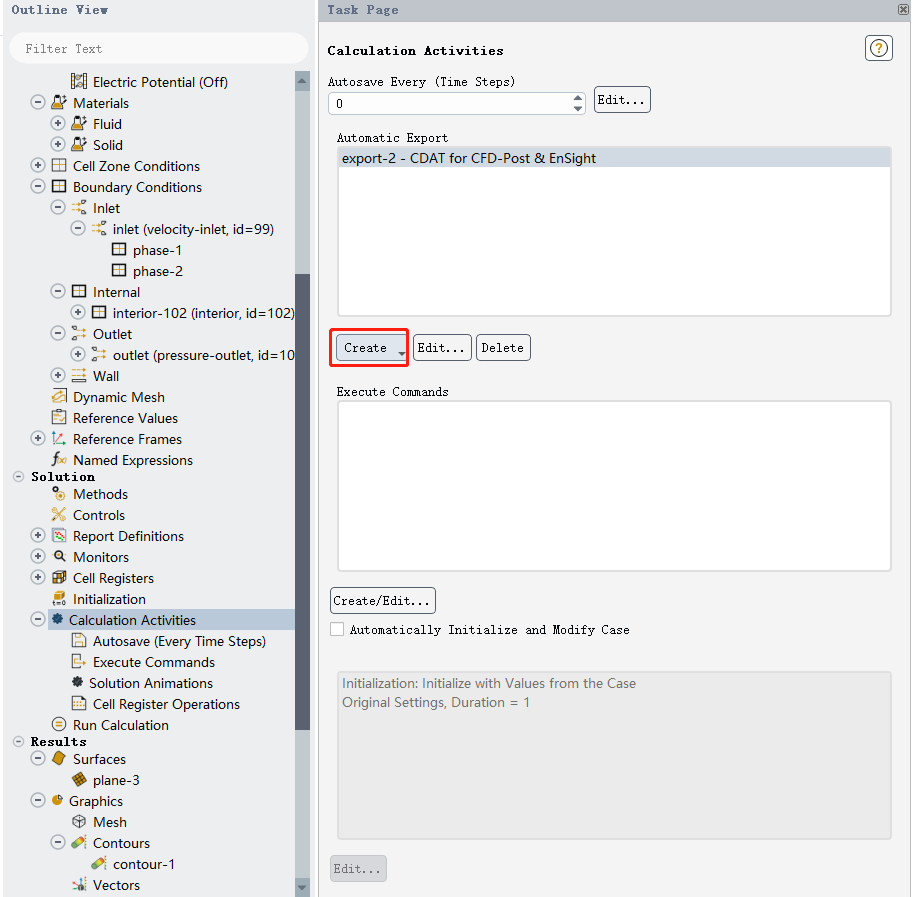This screenshot has width=913, height=897.
Task: Expand the Report Definitions node
Action: point(38,536)
